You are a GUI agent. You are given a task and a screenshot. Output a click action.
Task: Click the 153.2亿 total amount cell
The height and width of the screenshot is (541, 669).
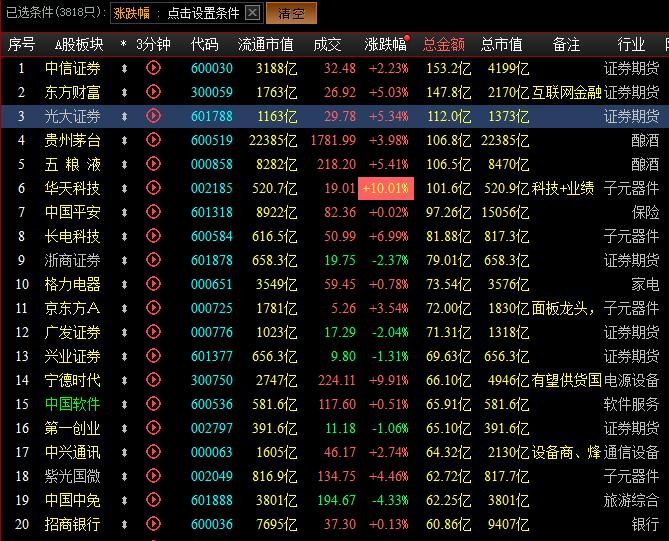tap(449, 68)
